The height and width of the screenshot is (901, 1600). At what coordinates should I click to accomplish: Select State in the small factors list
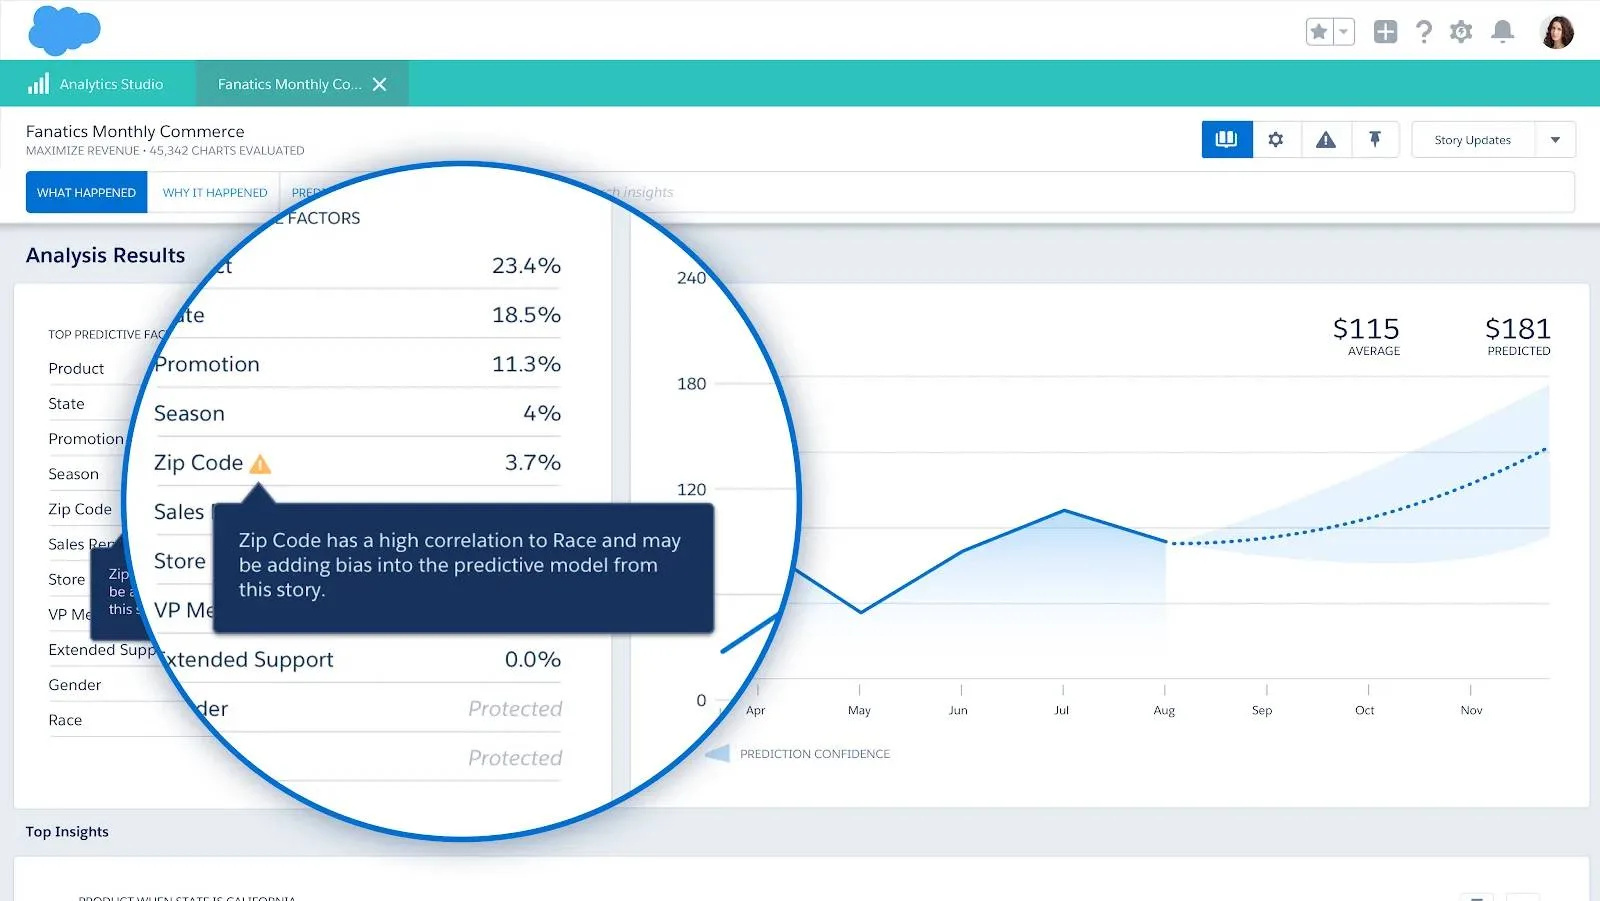(66, 404)
